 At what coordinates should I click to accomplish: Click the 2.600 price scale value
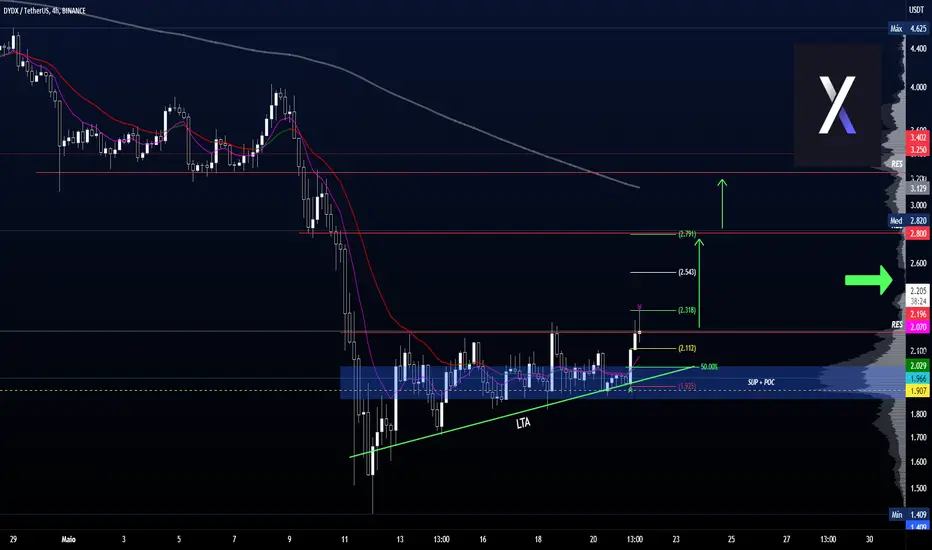[918, 263]
